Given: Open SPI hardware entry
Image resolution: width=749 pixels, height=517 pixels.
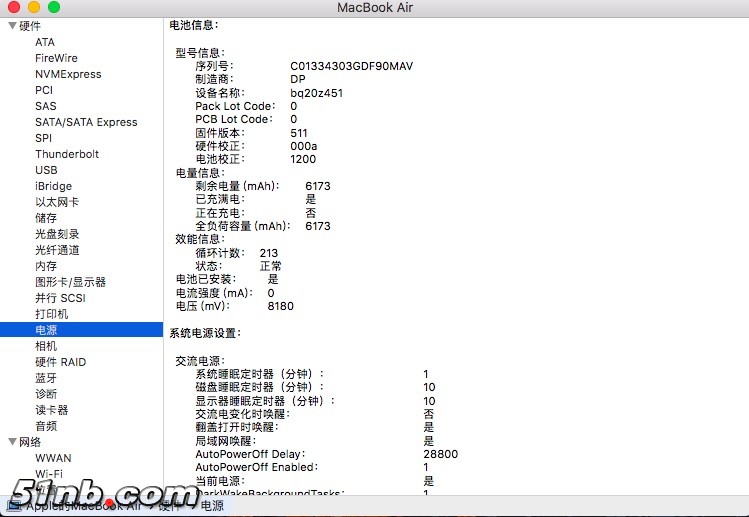Looking at the screenshot, I should (x=43, y=138).
